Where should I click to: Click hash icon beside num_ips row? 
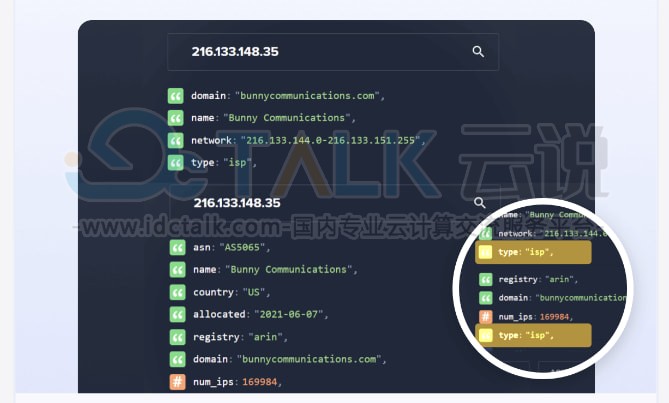click(x=177, y=382)
